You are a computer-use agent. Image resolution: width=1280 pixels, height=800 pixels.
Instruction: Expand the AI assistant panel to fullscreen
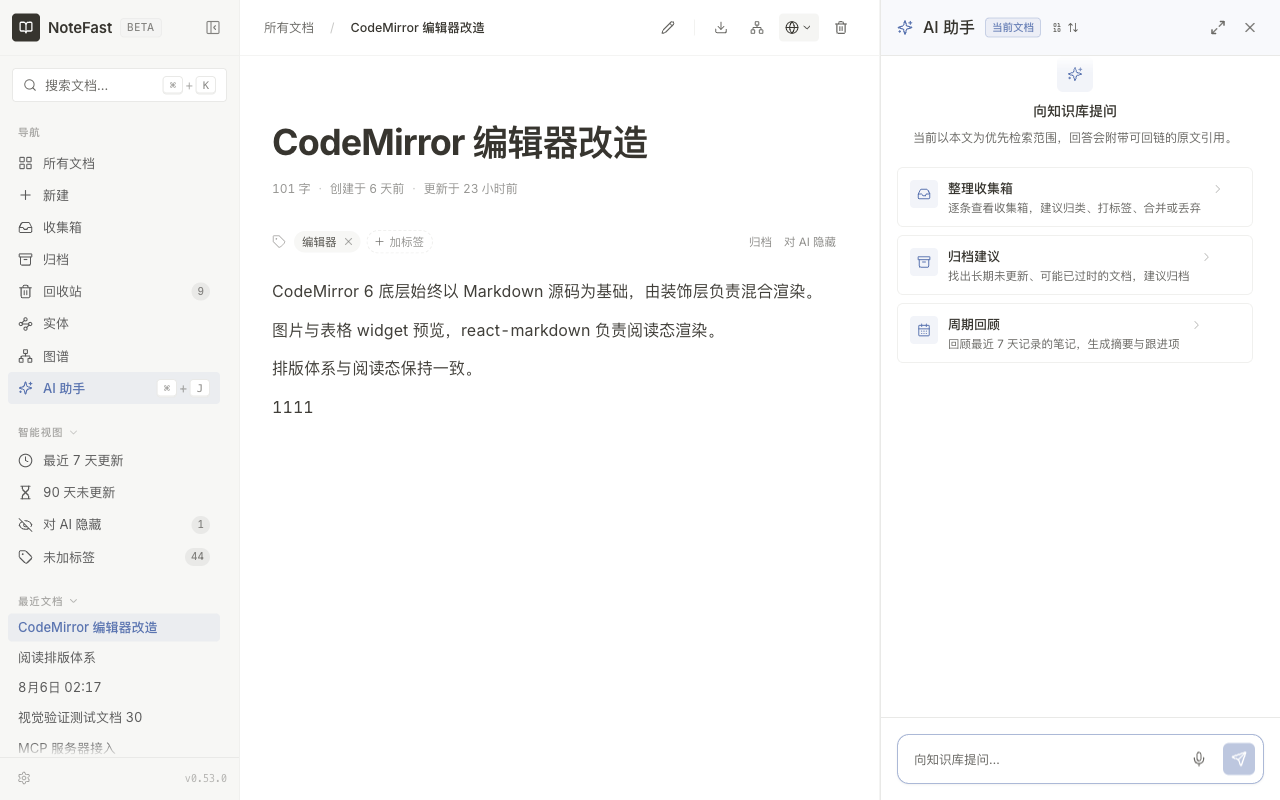point(1218,28)
